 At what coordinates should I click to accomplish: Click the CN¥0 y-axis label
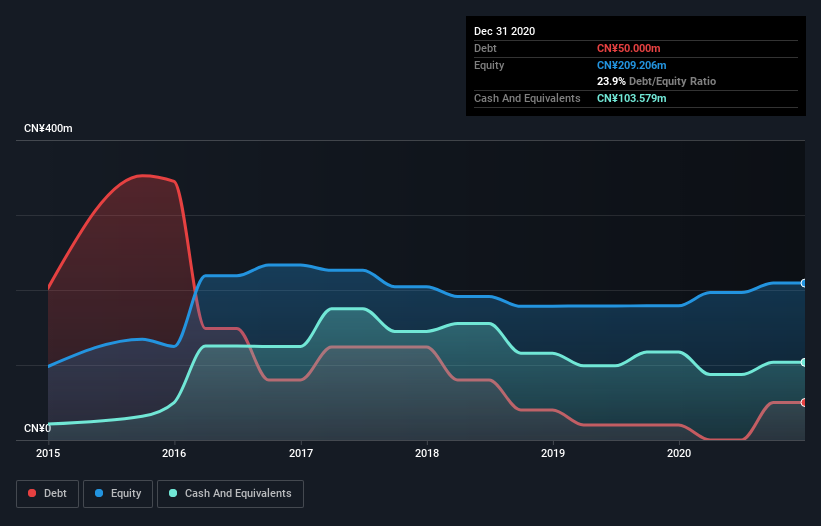37,428
